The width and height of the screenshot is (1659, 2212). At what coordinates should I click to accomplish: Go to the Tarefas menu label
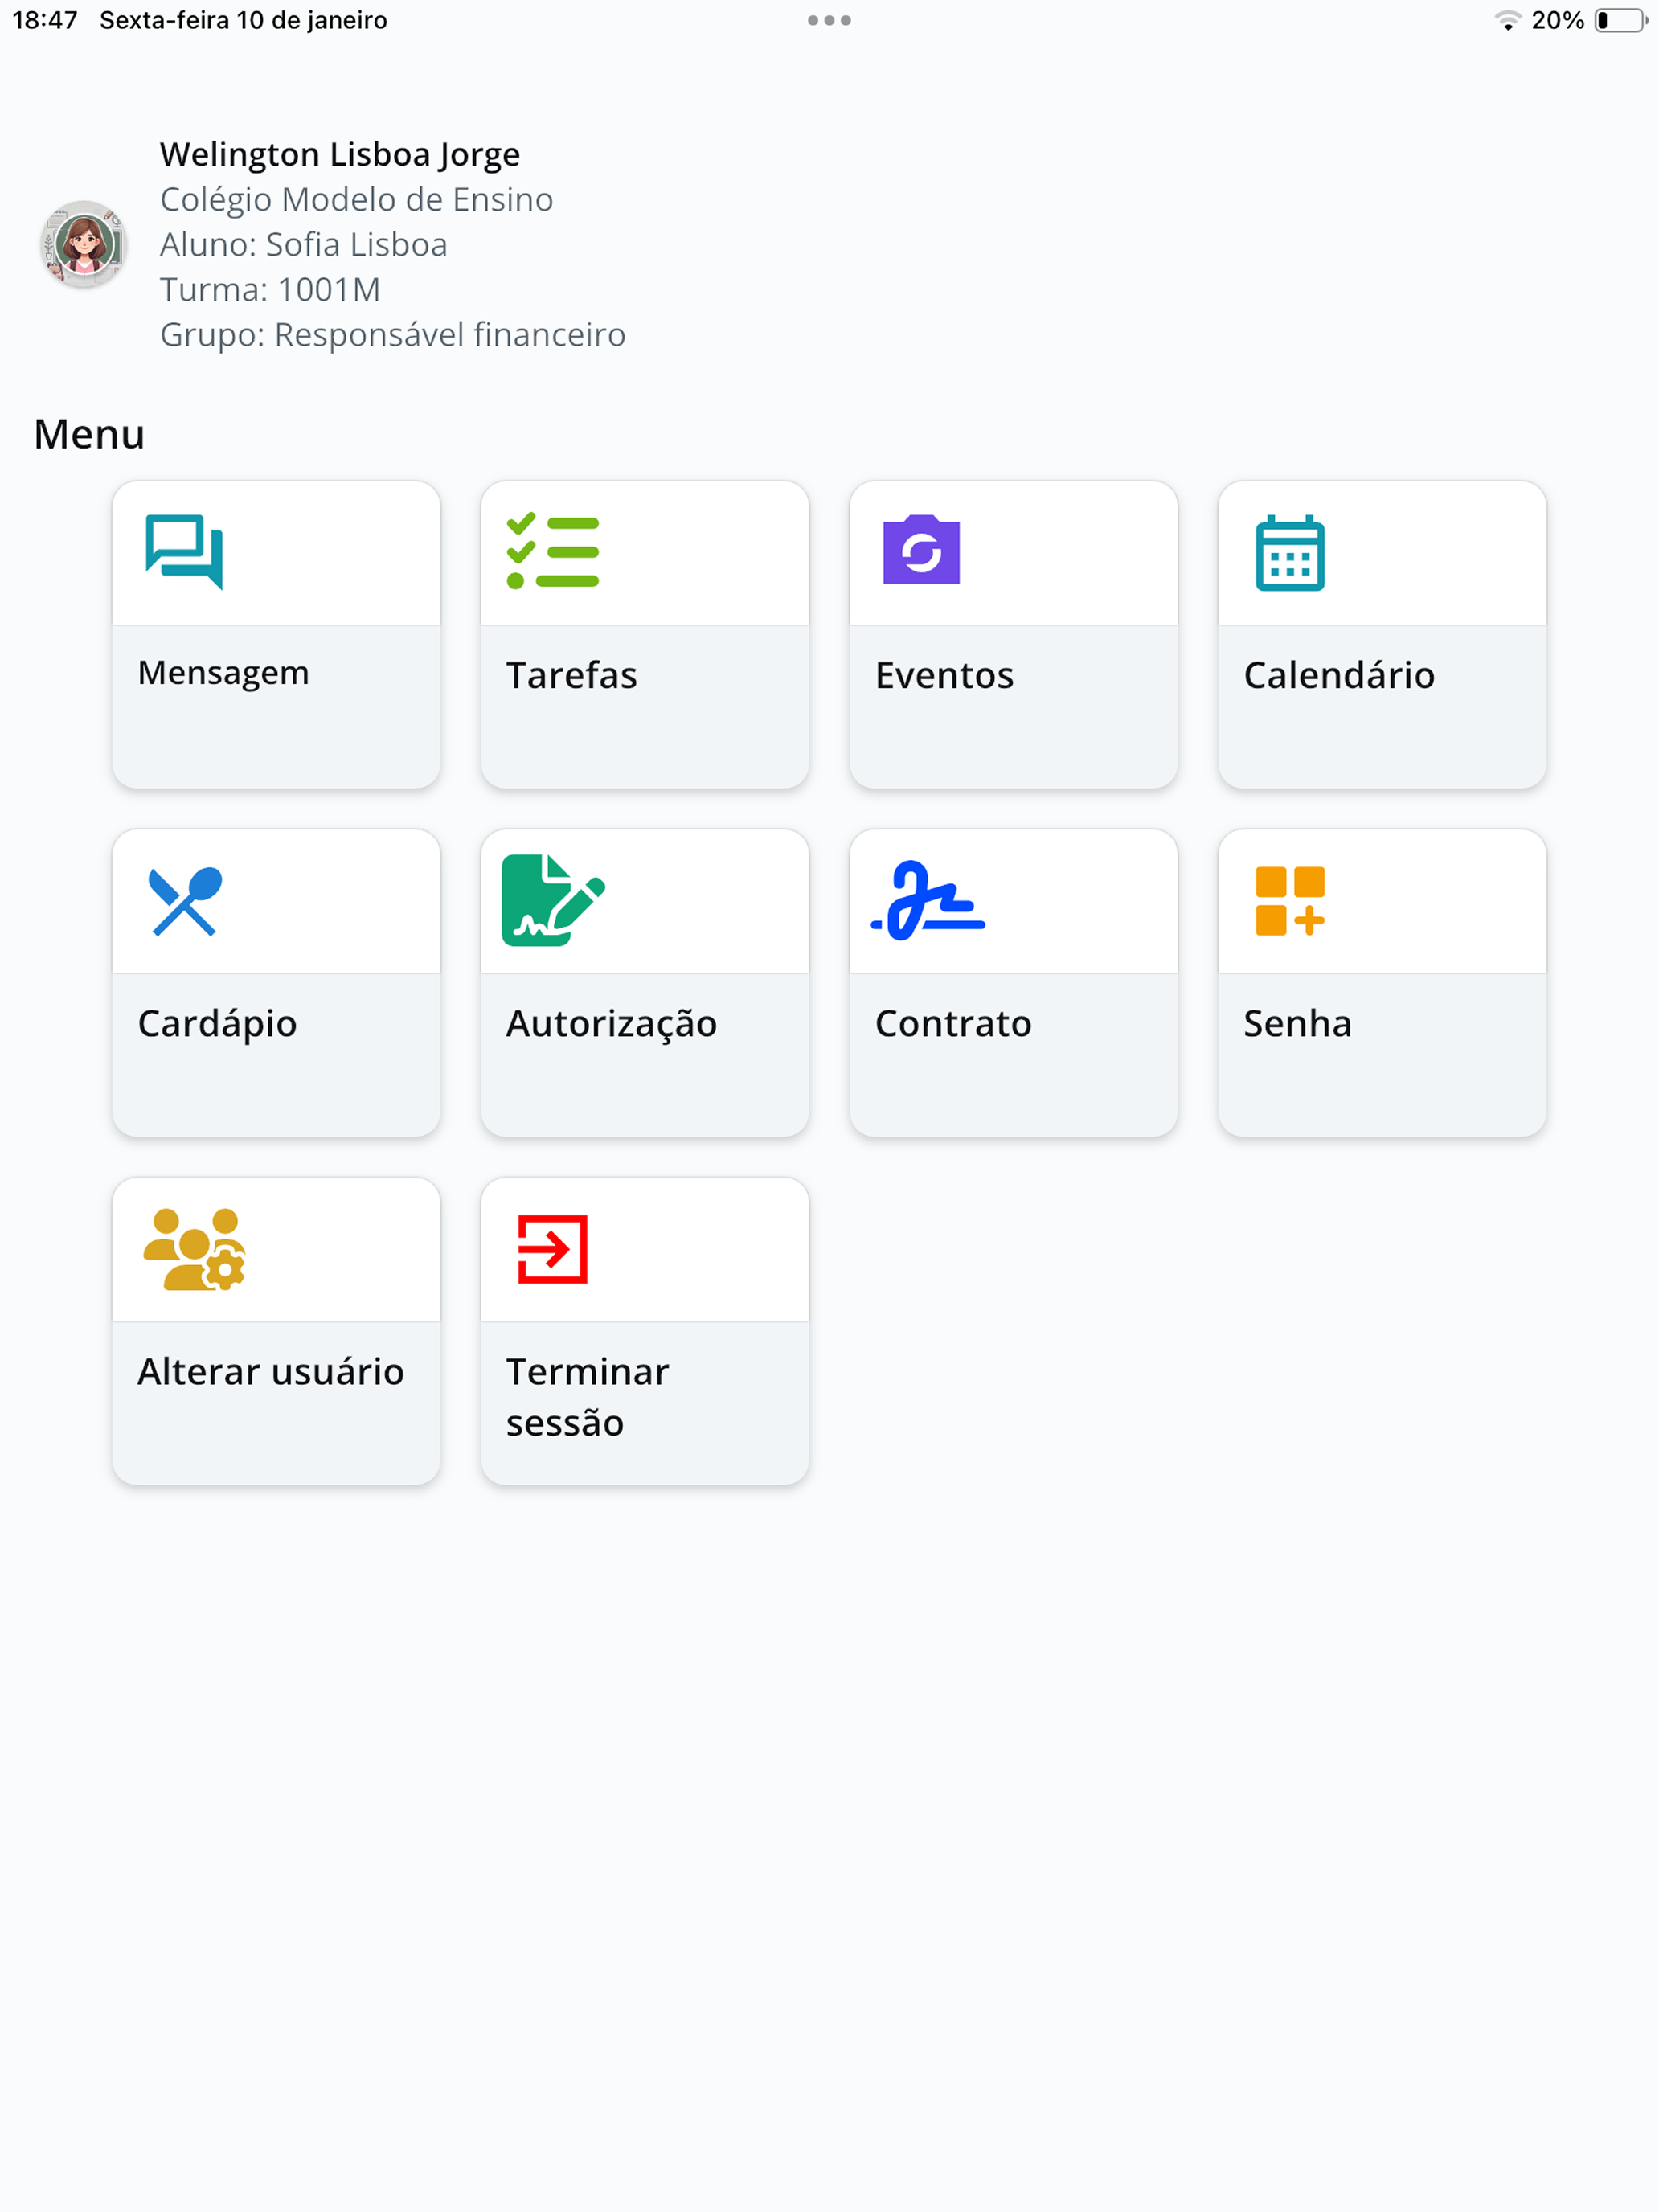coord(572,675)
